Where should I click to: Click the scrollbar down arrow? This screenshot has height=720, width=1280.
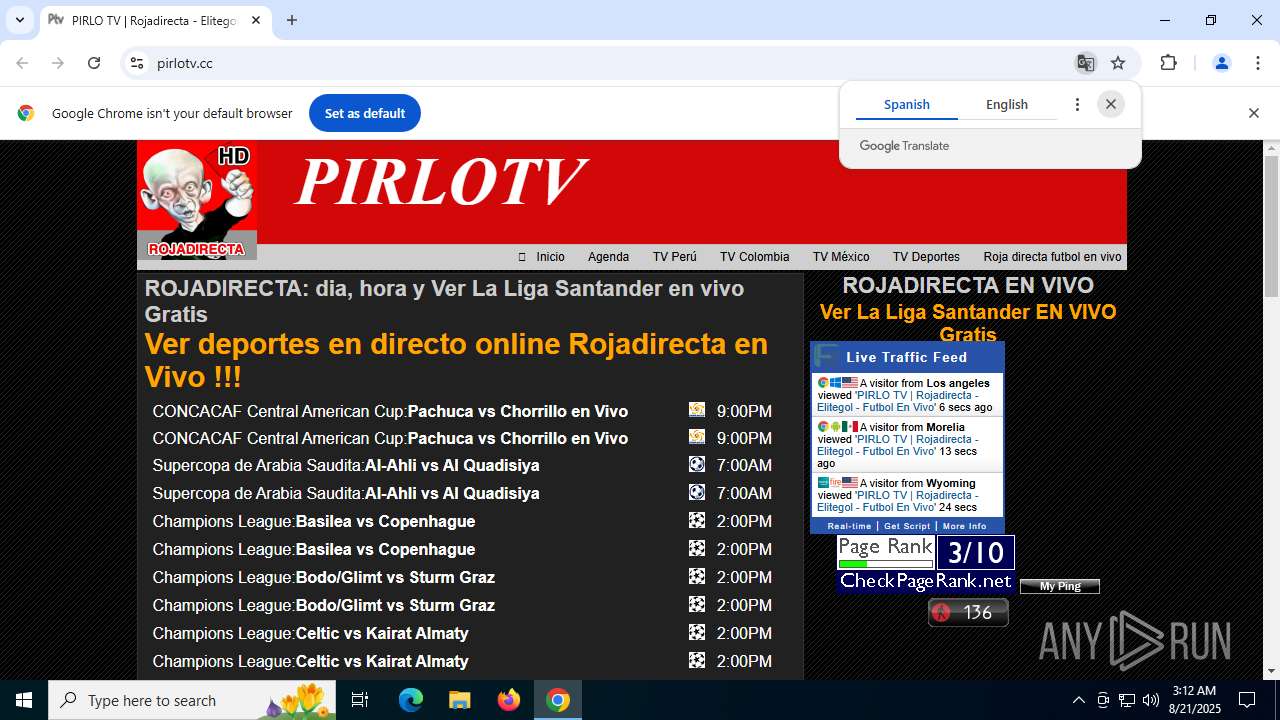[1271, 671]
